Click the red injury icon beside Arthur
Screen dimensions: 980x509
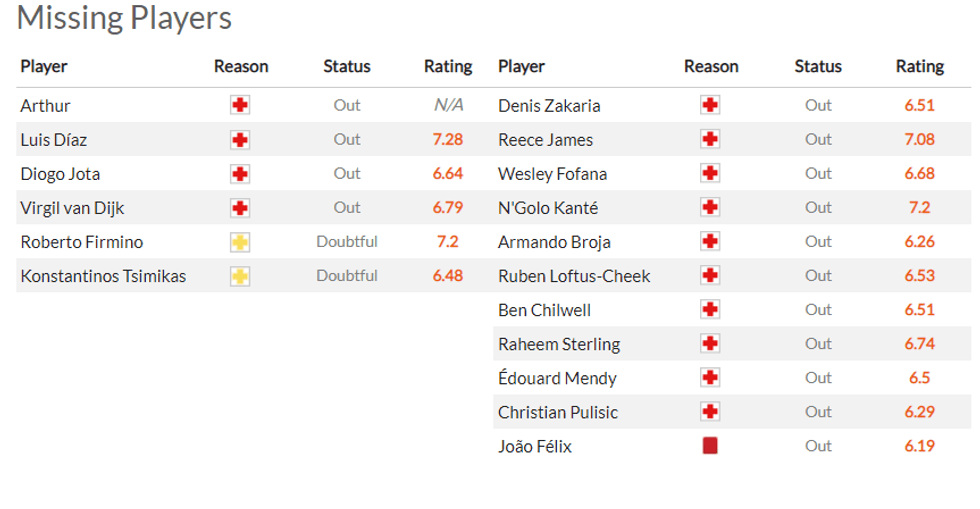tap(240, 106)
